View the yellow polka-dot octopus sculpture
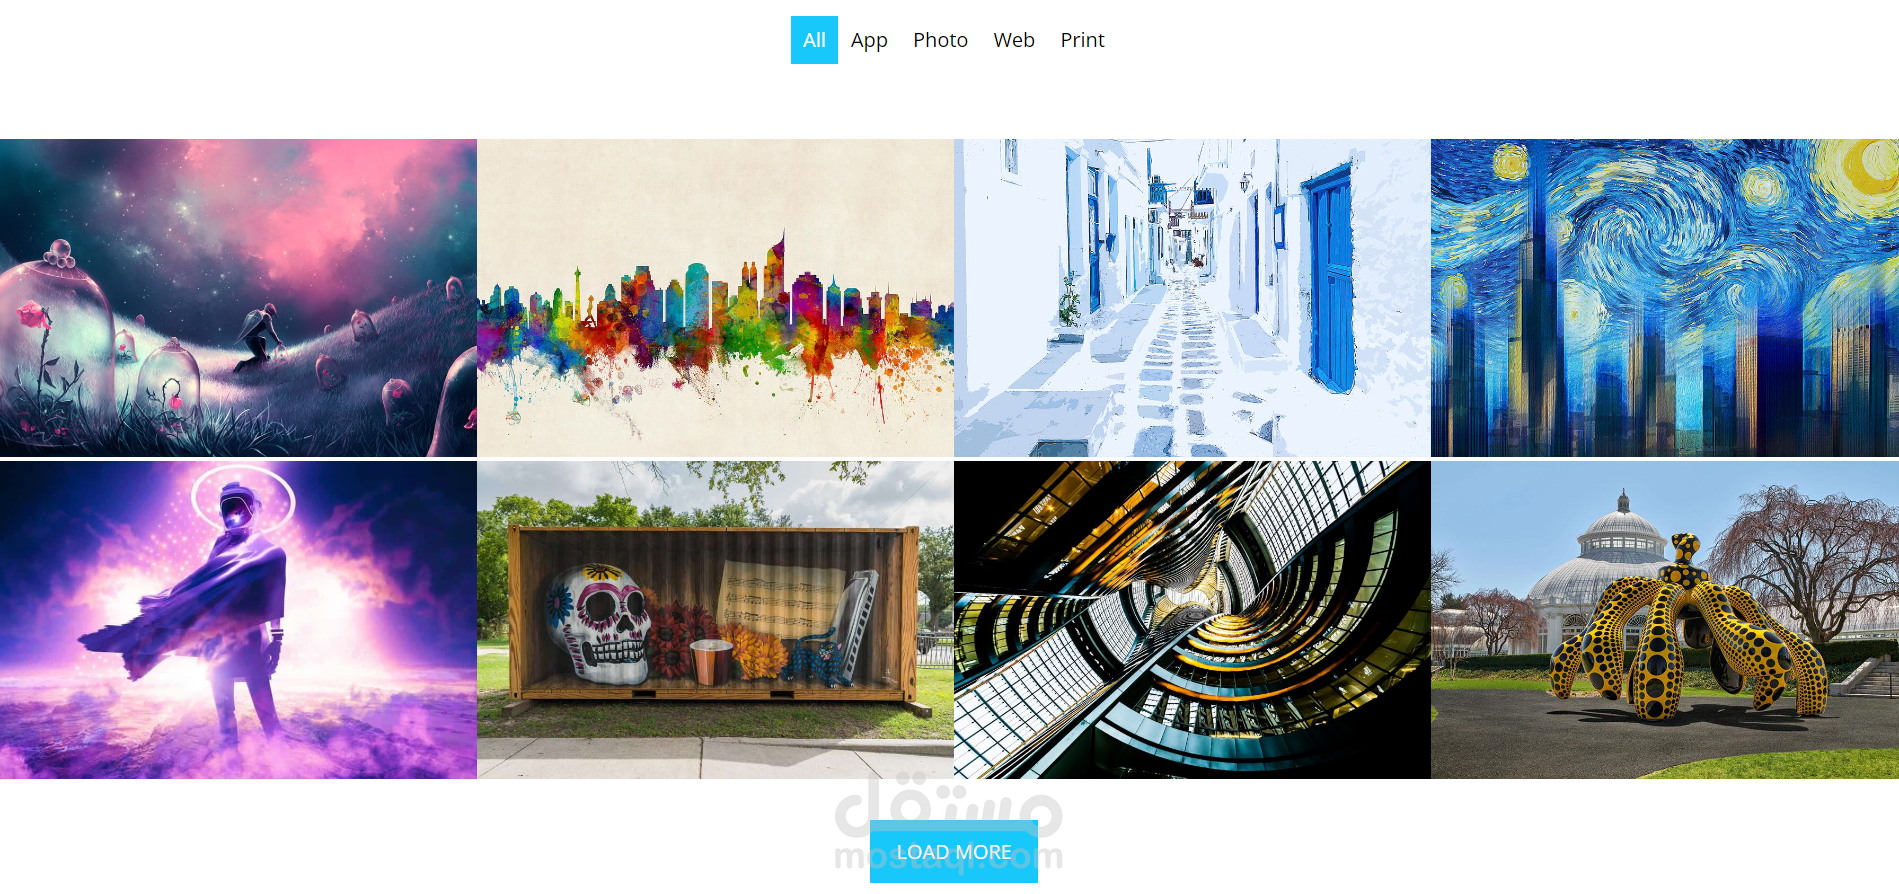Image resolution: width=1899 pixels, height=894 pixels. tap(1665, 620)
